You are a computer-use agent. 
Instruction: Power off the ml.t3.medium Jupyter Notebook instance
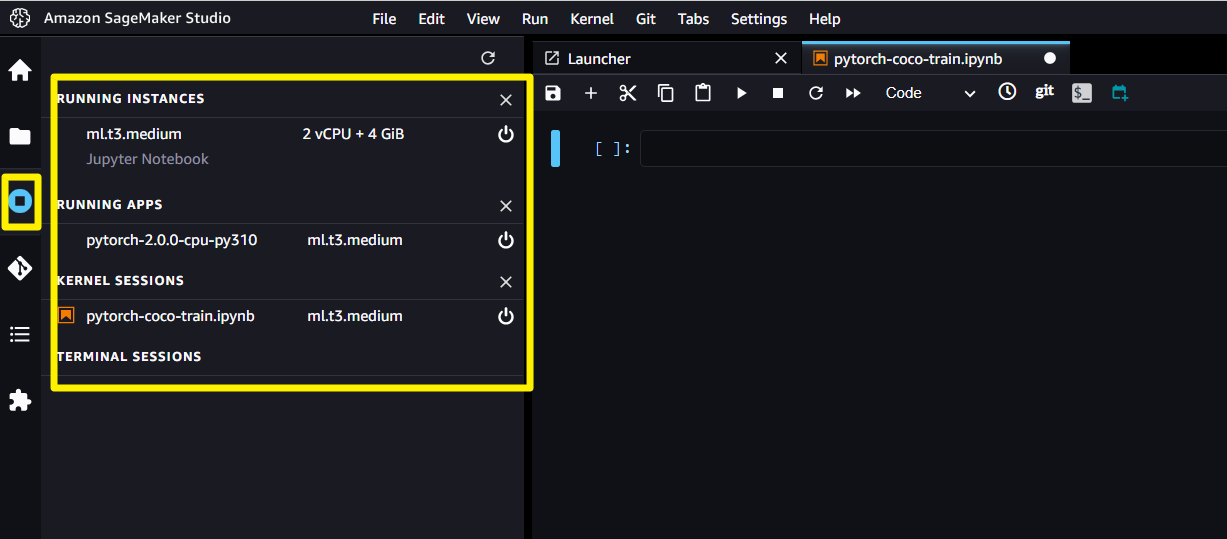(506, 134)
